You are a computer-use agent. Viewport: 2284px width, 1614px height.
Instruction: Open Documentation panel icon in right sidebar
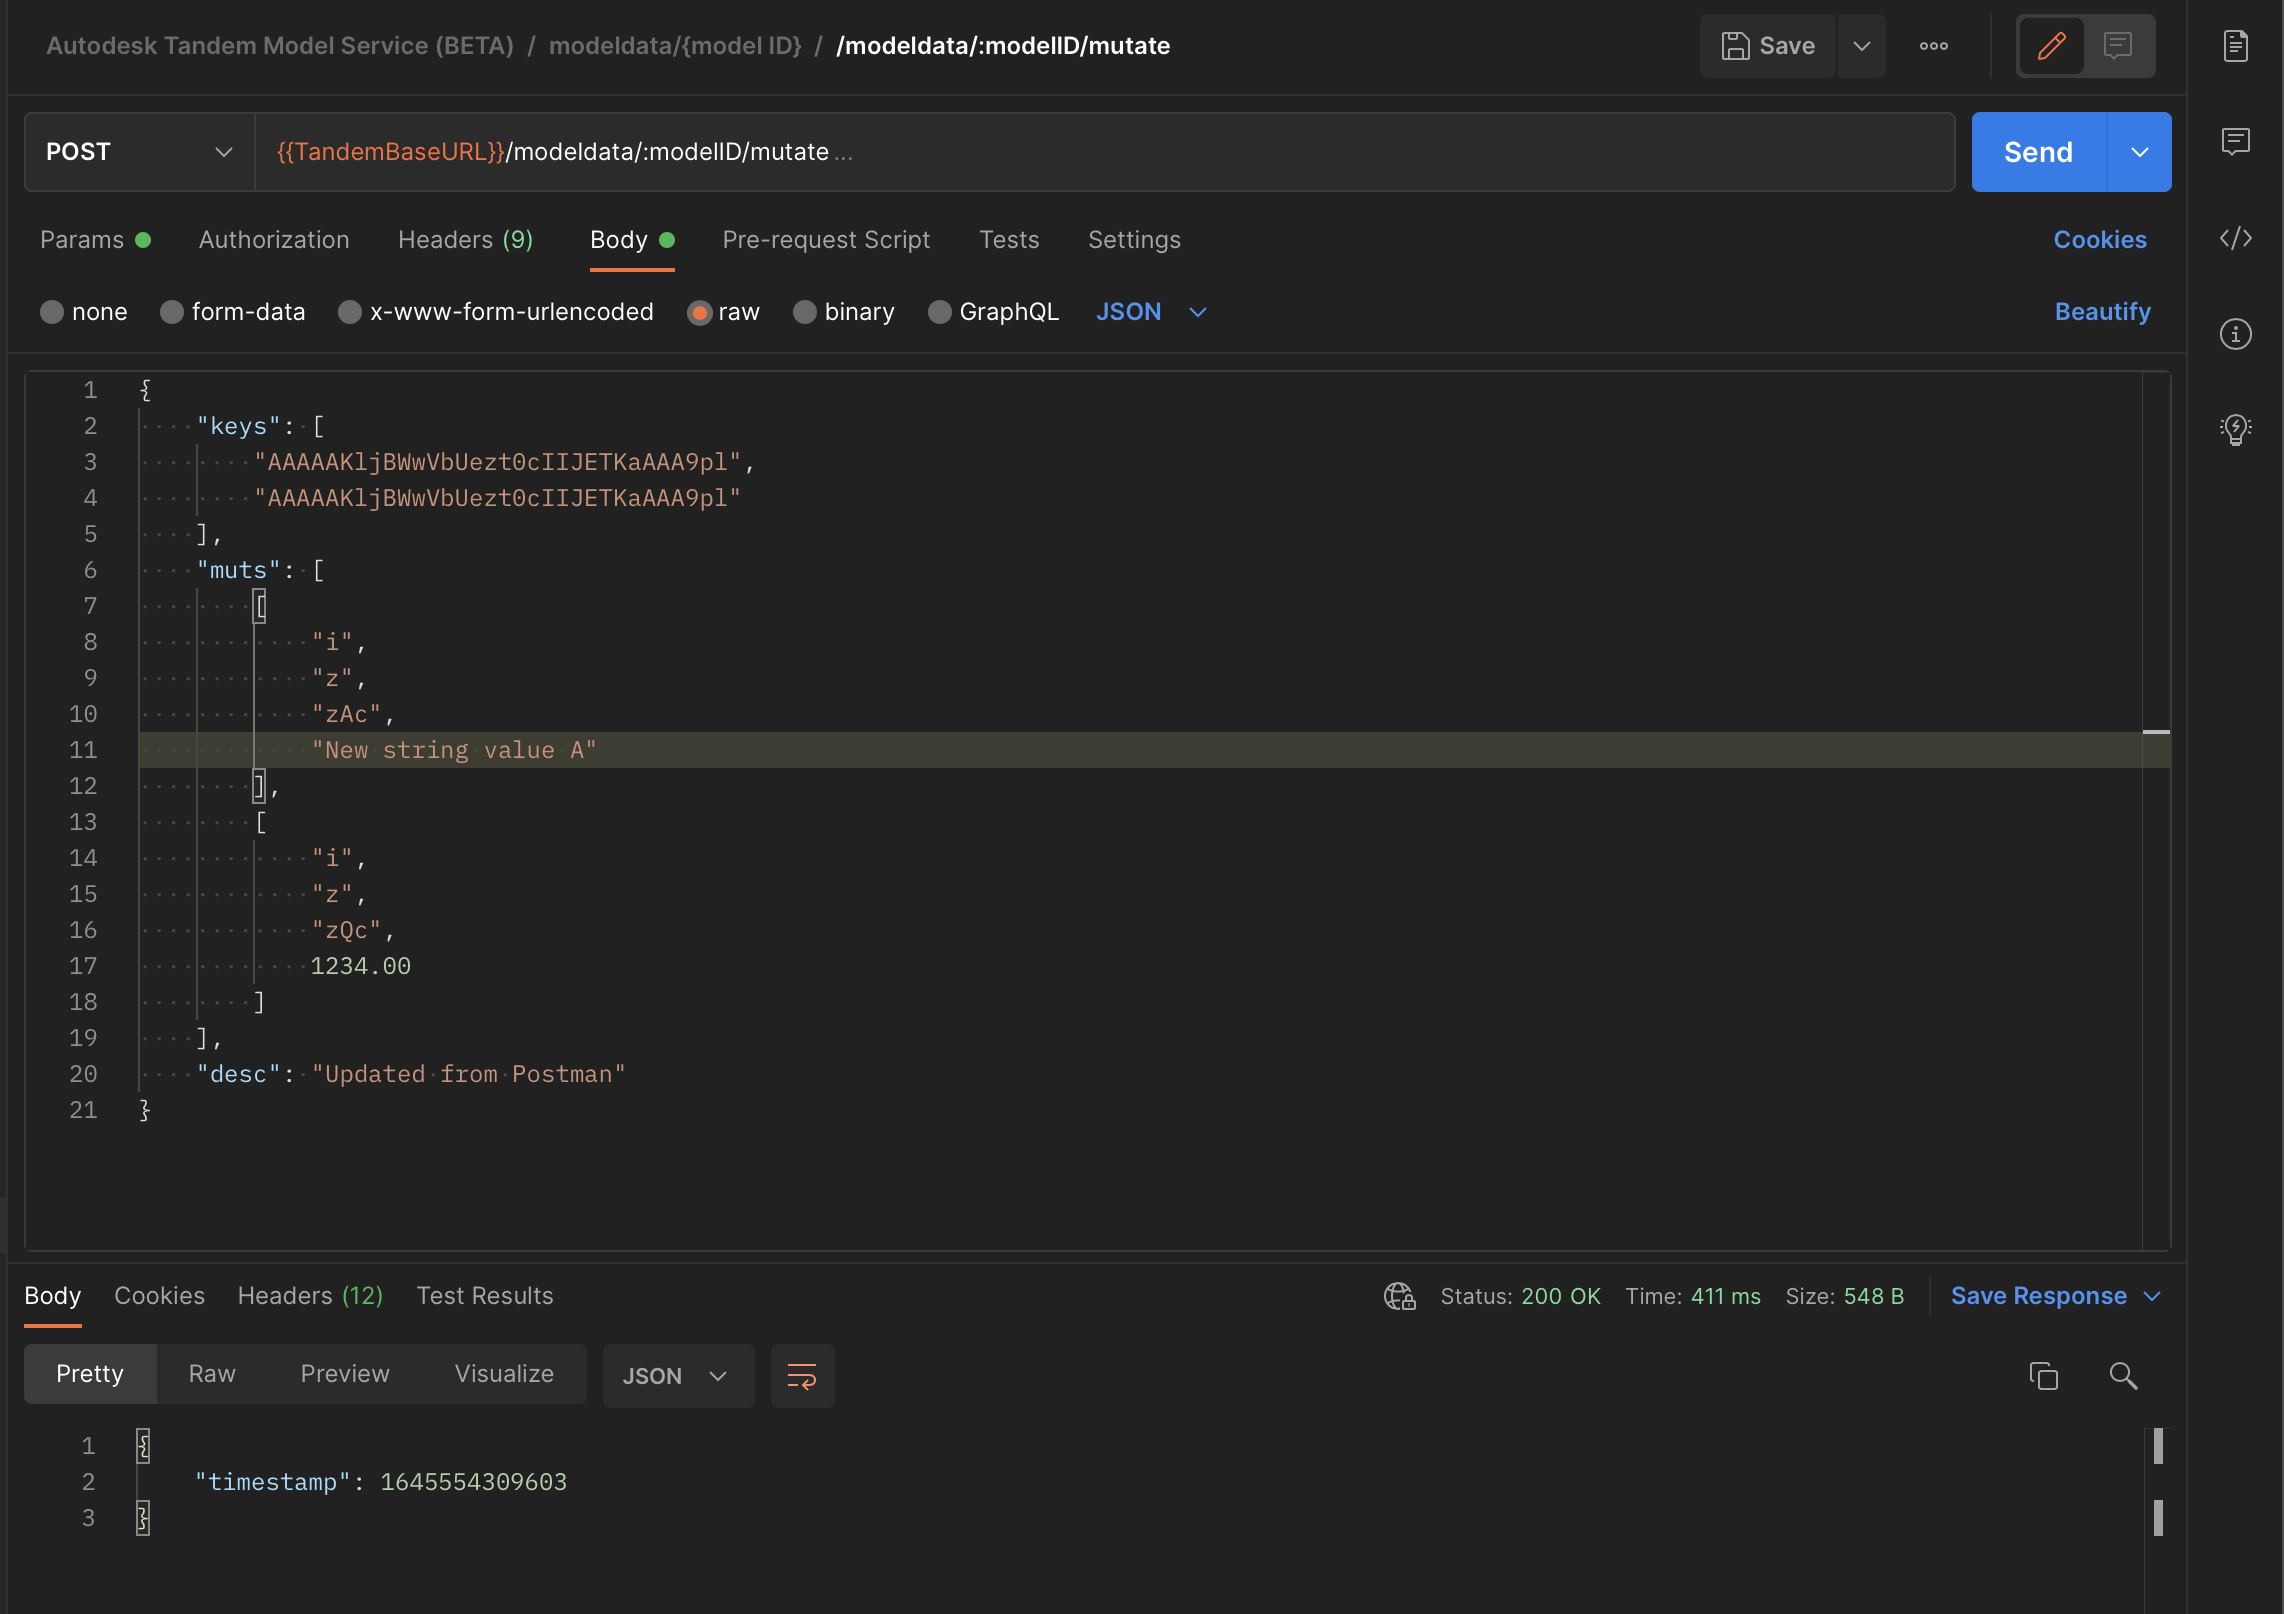pyautogui.click(x=2235, y=46)
